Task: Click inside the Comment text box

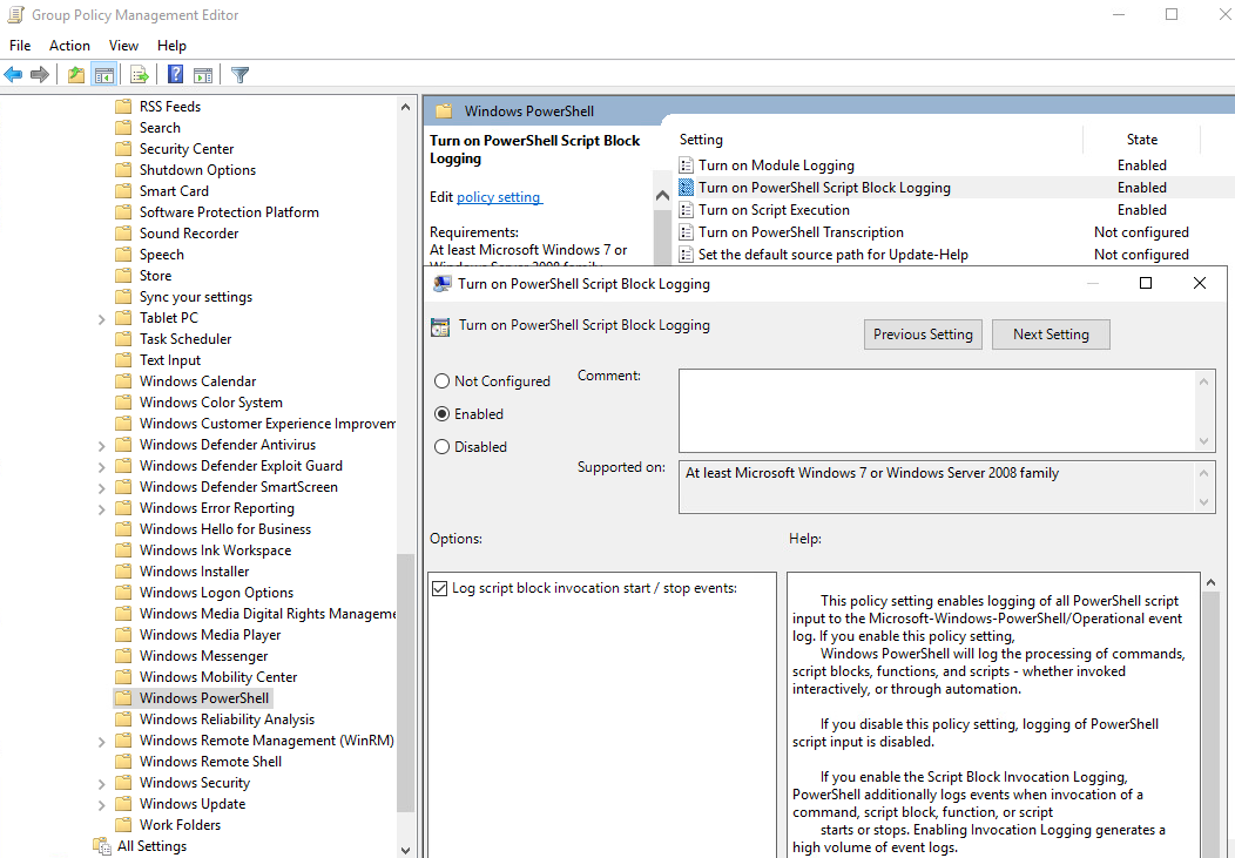Action: (x=935, y=410)
